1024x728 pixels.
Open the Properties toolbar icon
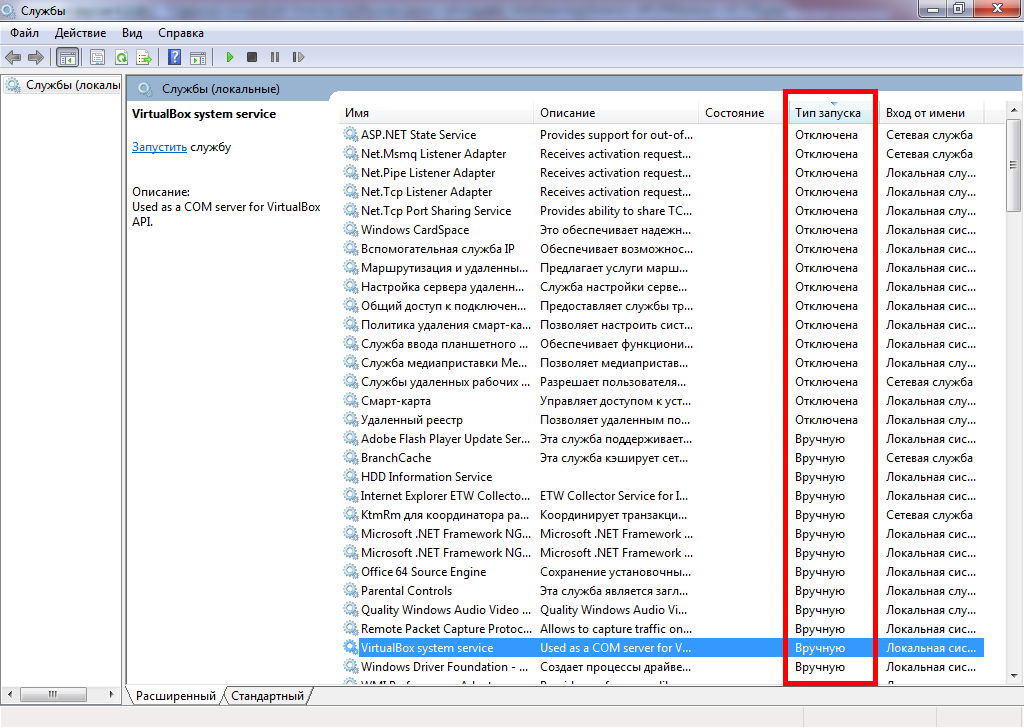coord(98,58)
